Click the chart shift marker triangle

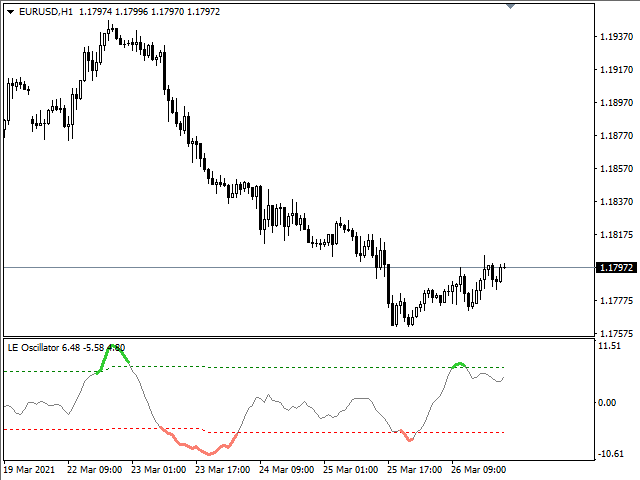[510, 6]
